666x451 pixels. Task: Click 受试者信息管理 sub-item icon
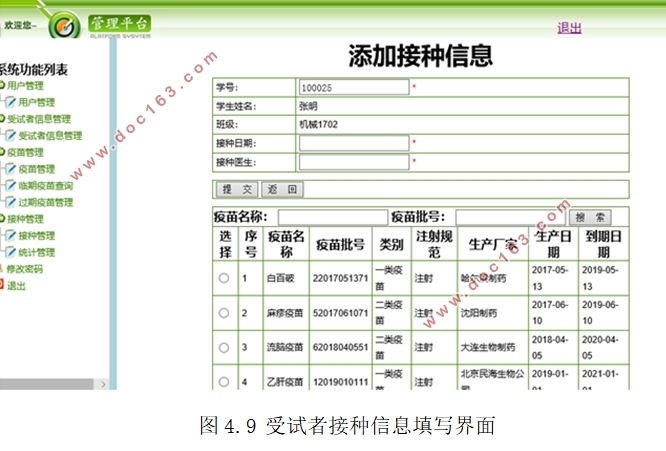coord(10,136)
